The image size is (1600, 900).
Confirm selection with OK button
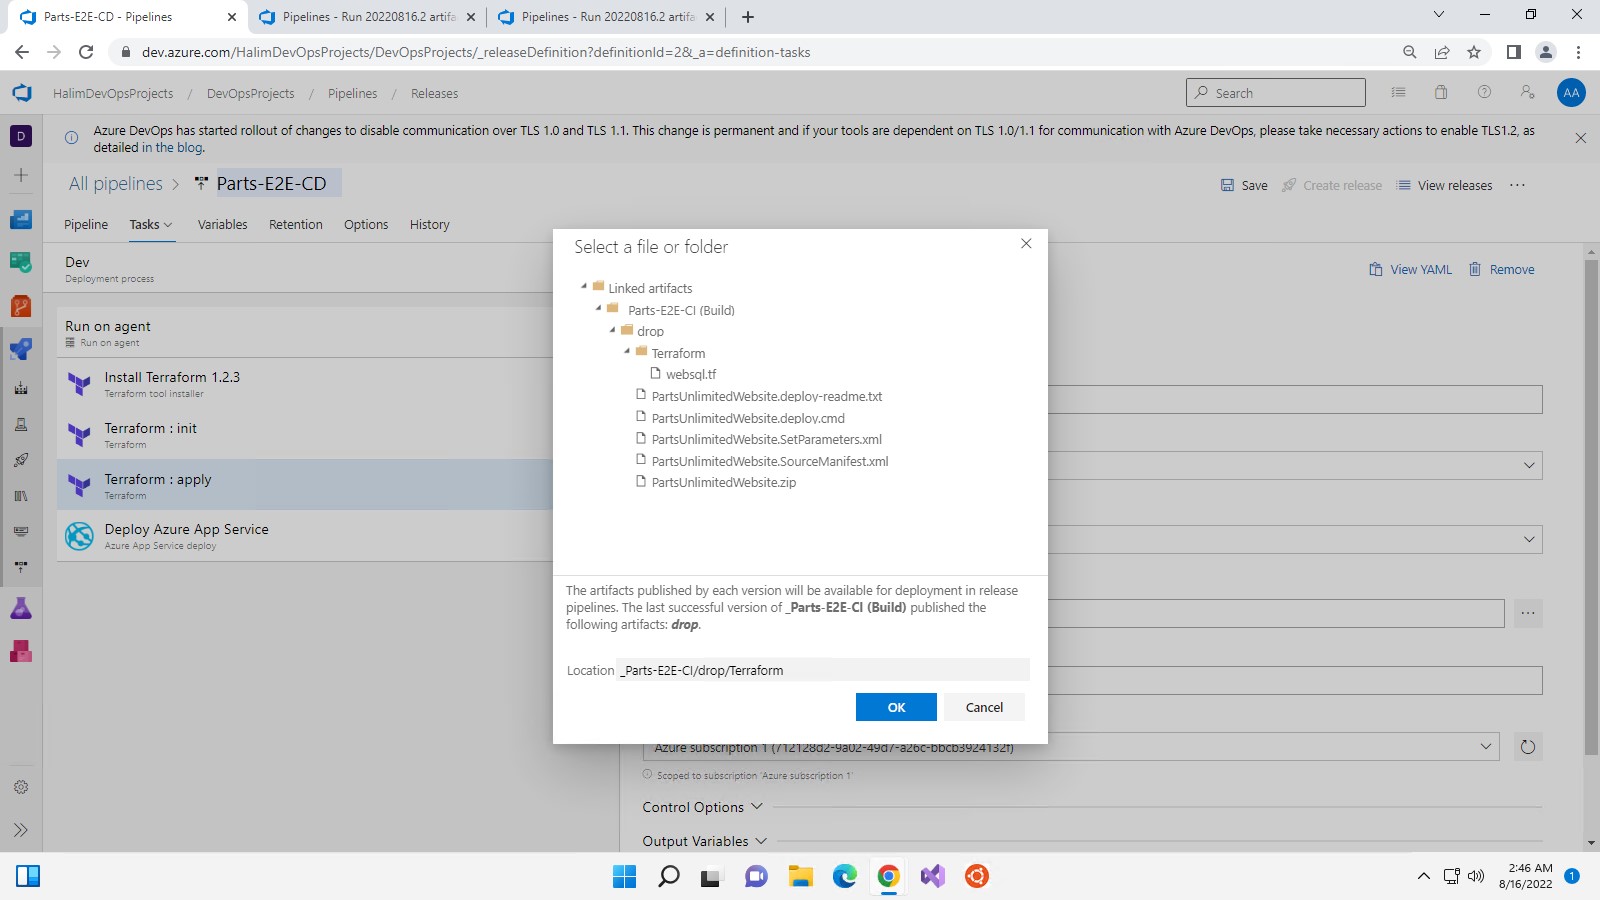point(896,707)
